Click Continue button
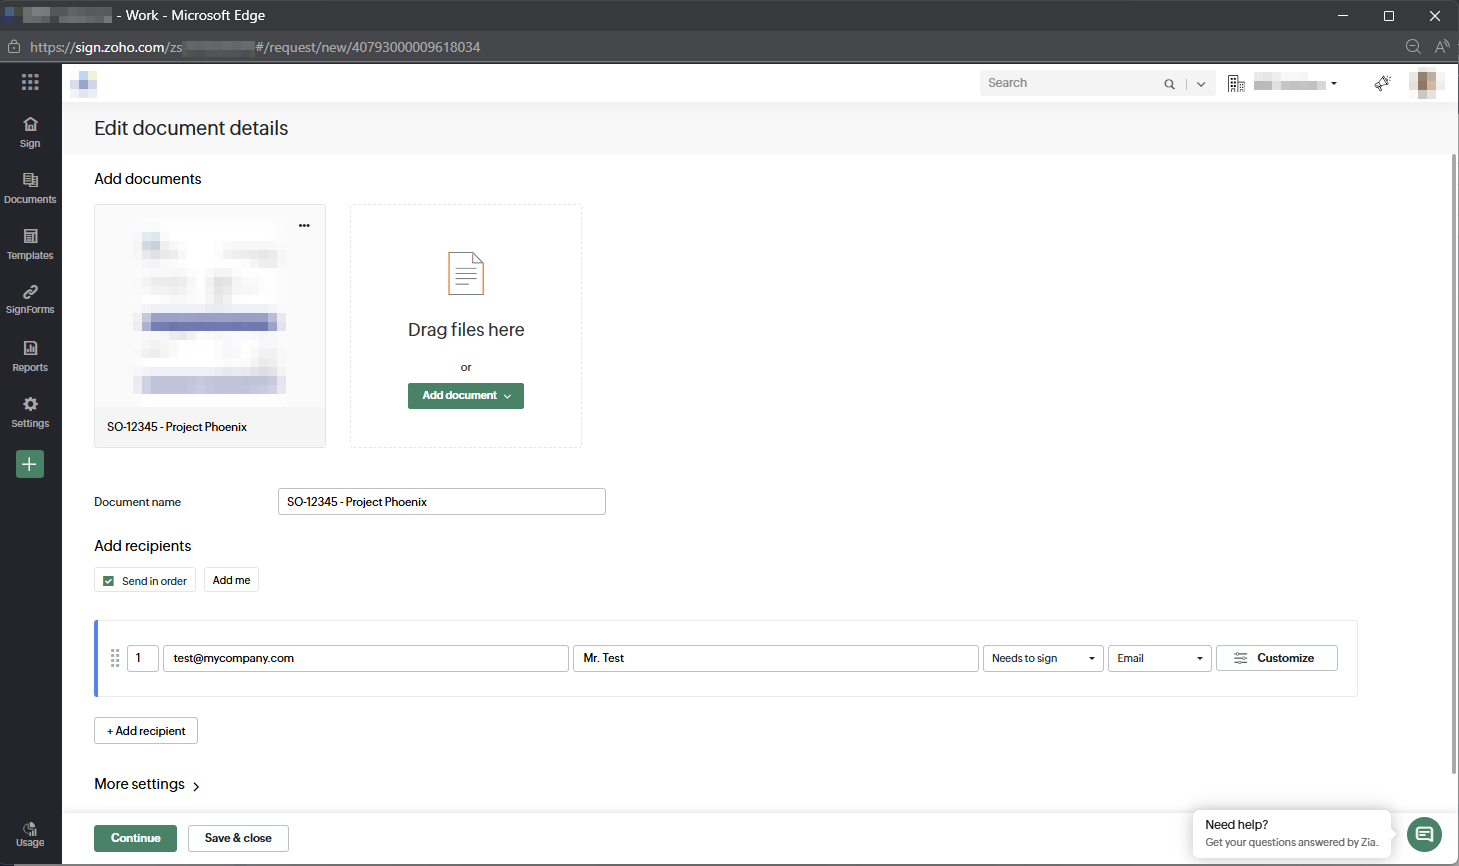 (x=136, y=838)
